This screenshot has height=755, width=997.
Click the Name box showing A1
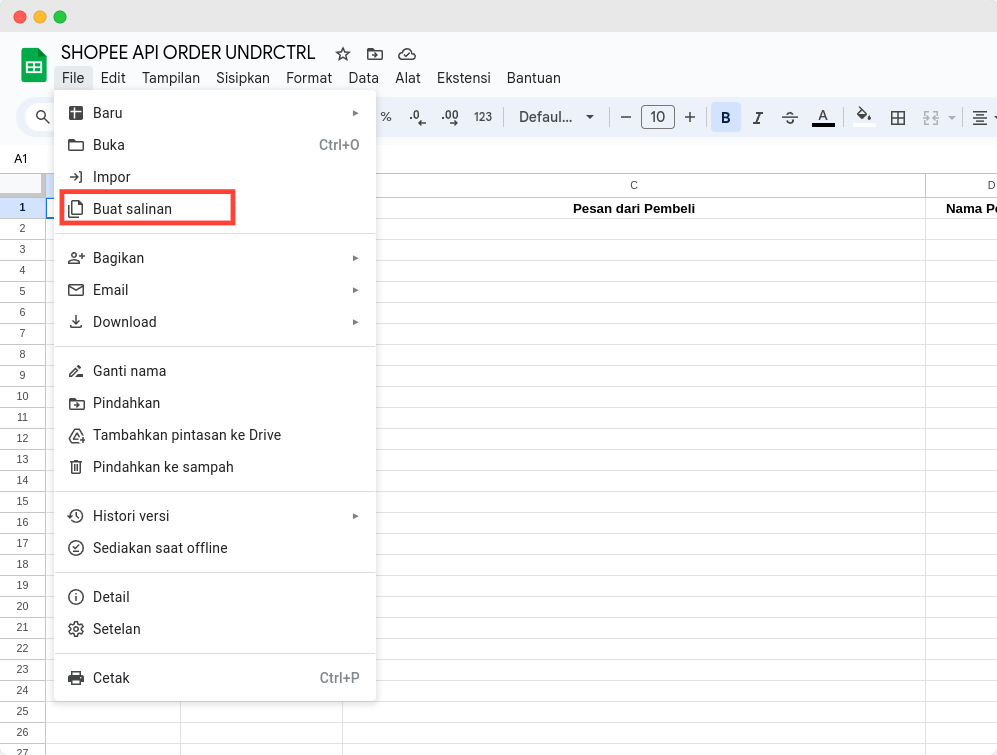[22, 158]
